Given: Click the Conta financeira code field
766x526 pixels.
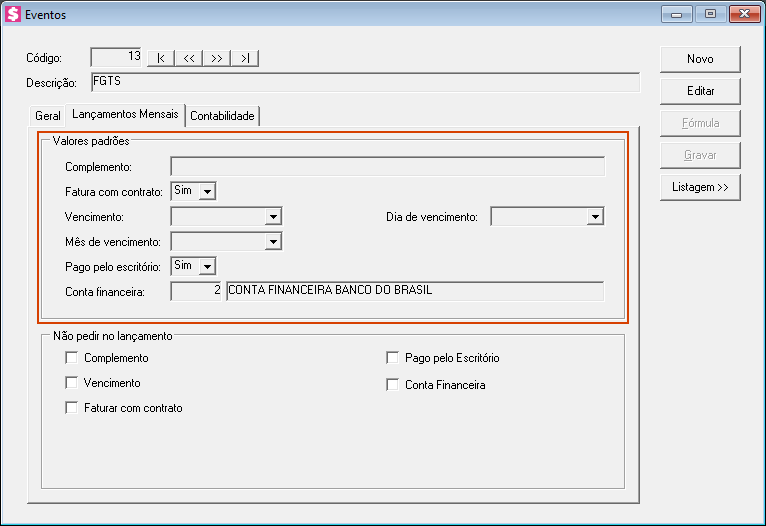Looking at the screenshot, I should (196, 291).
